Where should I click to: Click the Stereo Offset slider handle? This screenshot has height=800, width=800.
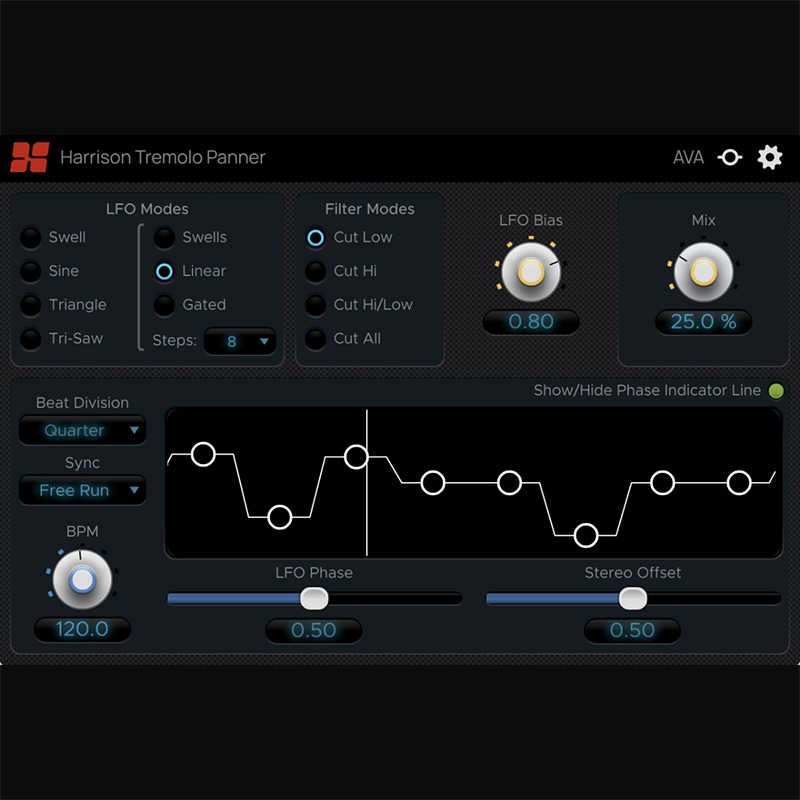pyautogui.click(x=633, y=598)
